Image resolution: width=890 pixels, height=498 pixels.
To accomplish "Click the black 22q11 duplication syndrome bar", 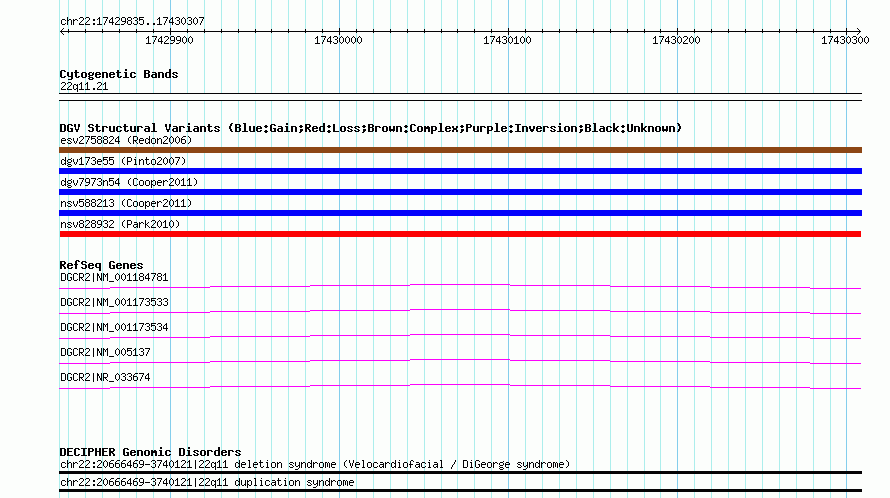I will (460, 491).
